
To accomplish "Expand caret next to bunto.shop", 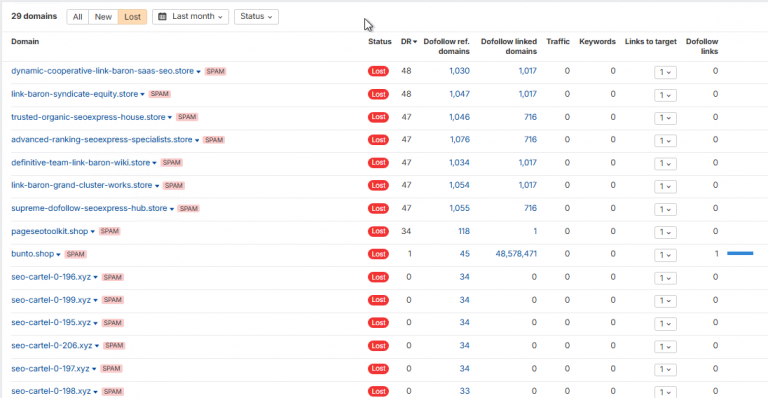I will 58,255.
